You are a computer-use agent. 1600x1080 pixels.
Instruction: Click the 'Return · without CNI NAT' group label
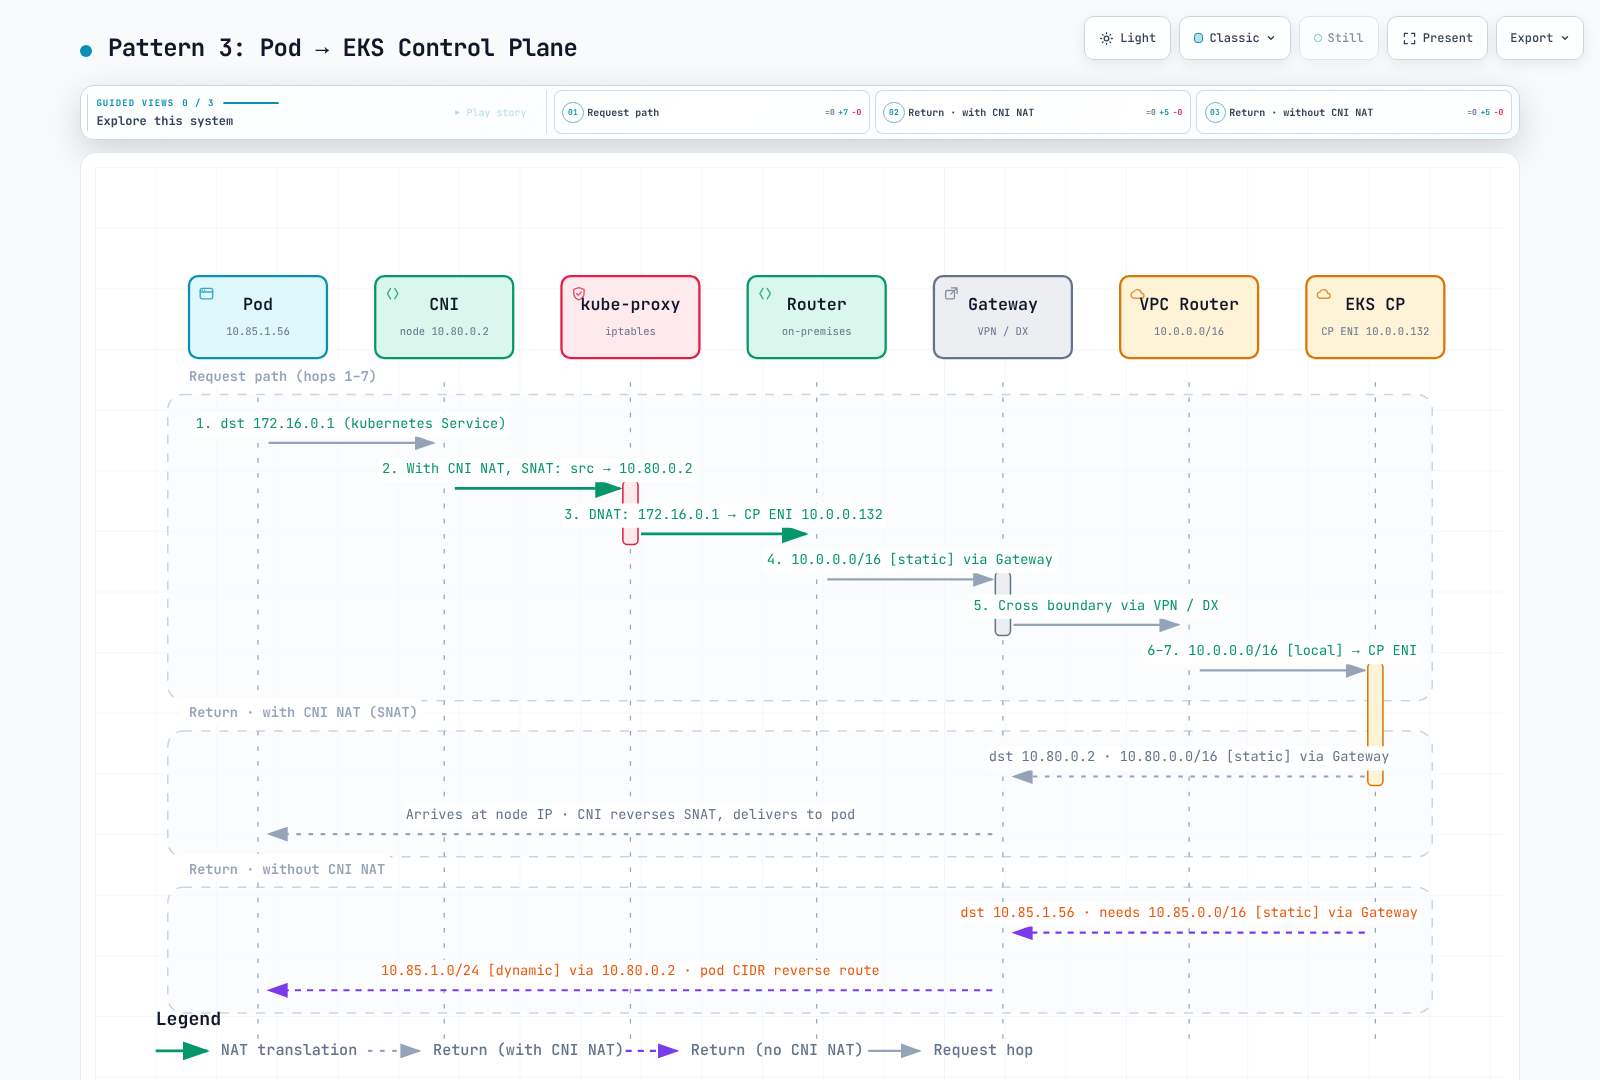point(287,870)
